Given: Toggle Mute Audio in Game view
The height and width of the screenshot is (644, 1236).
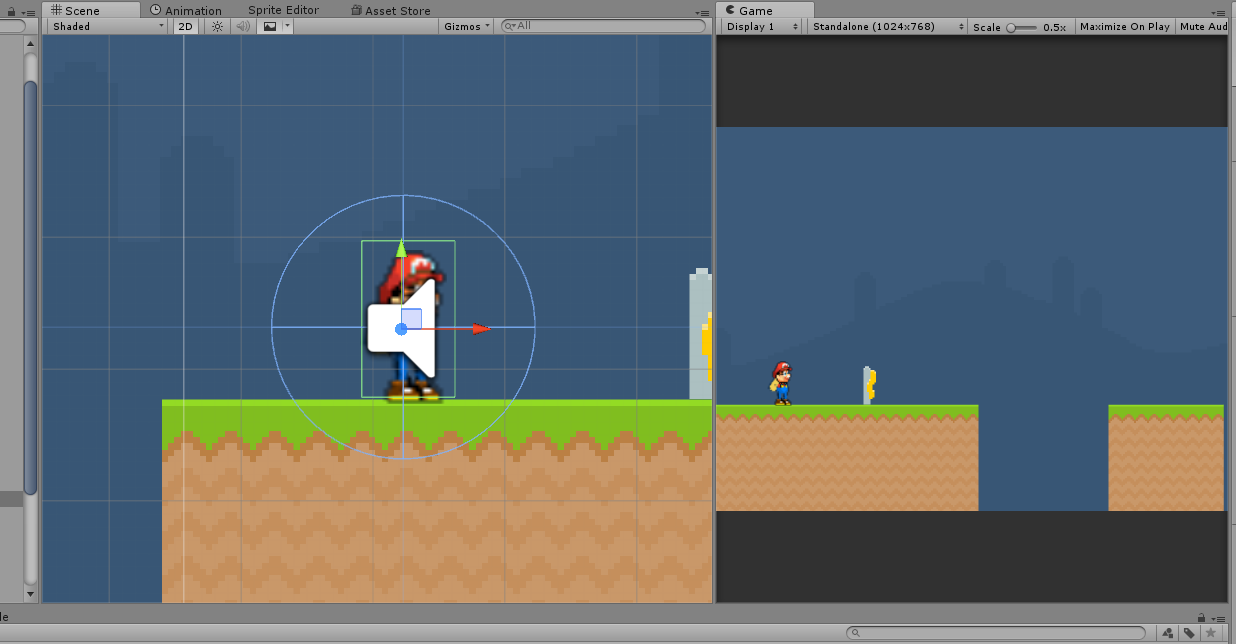Looking at the screenshot, I should (1203, 27).
